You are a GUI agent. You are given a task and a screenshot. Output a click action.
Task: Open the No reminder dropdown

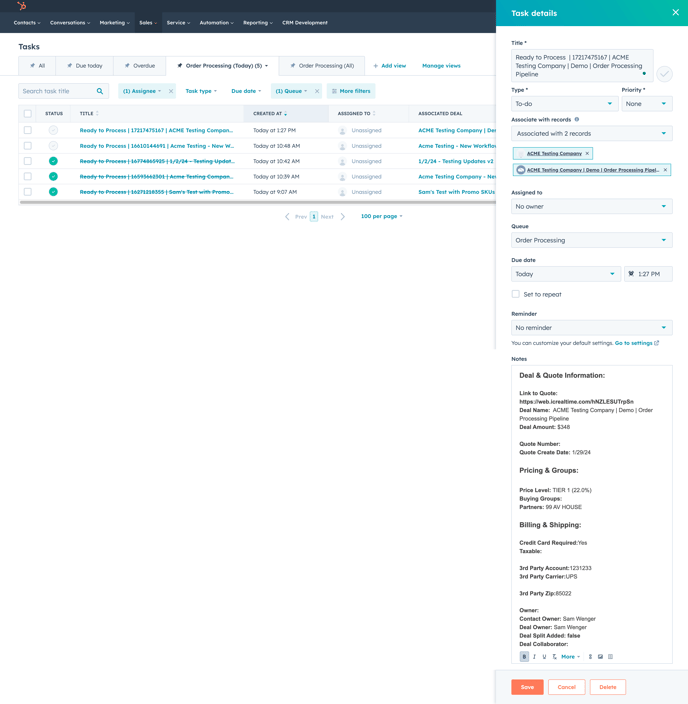pos(591,328)
